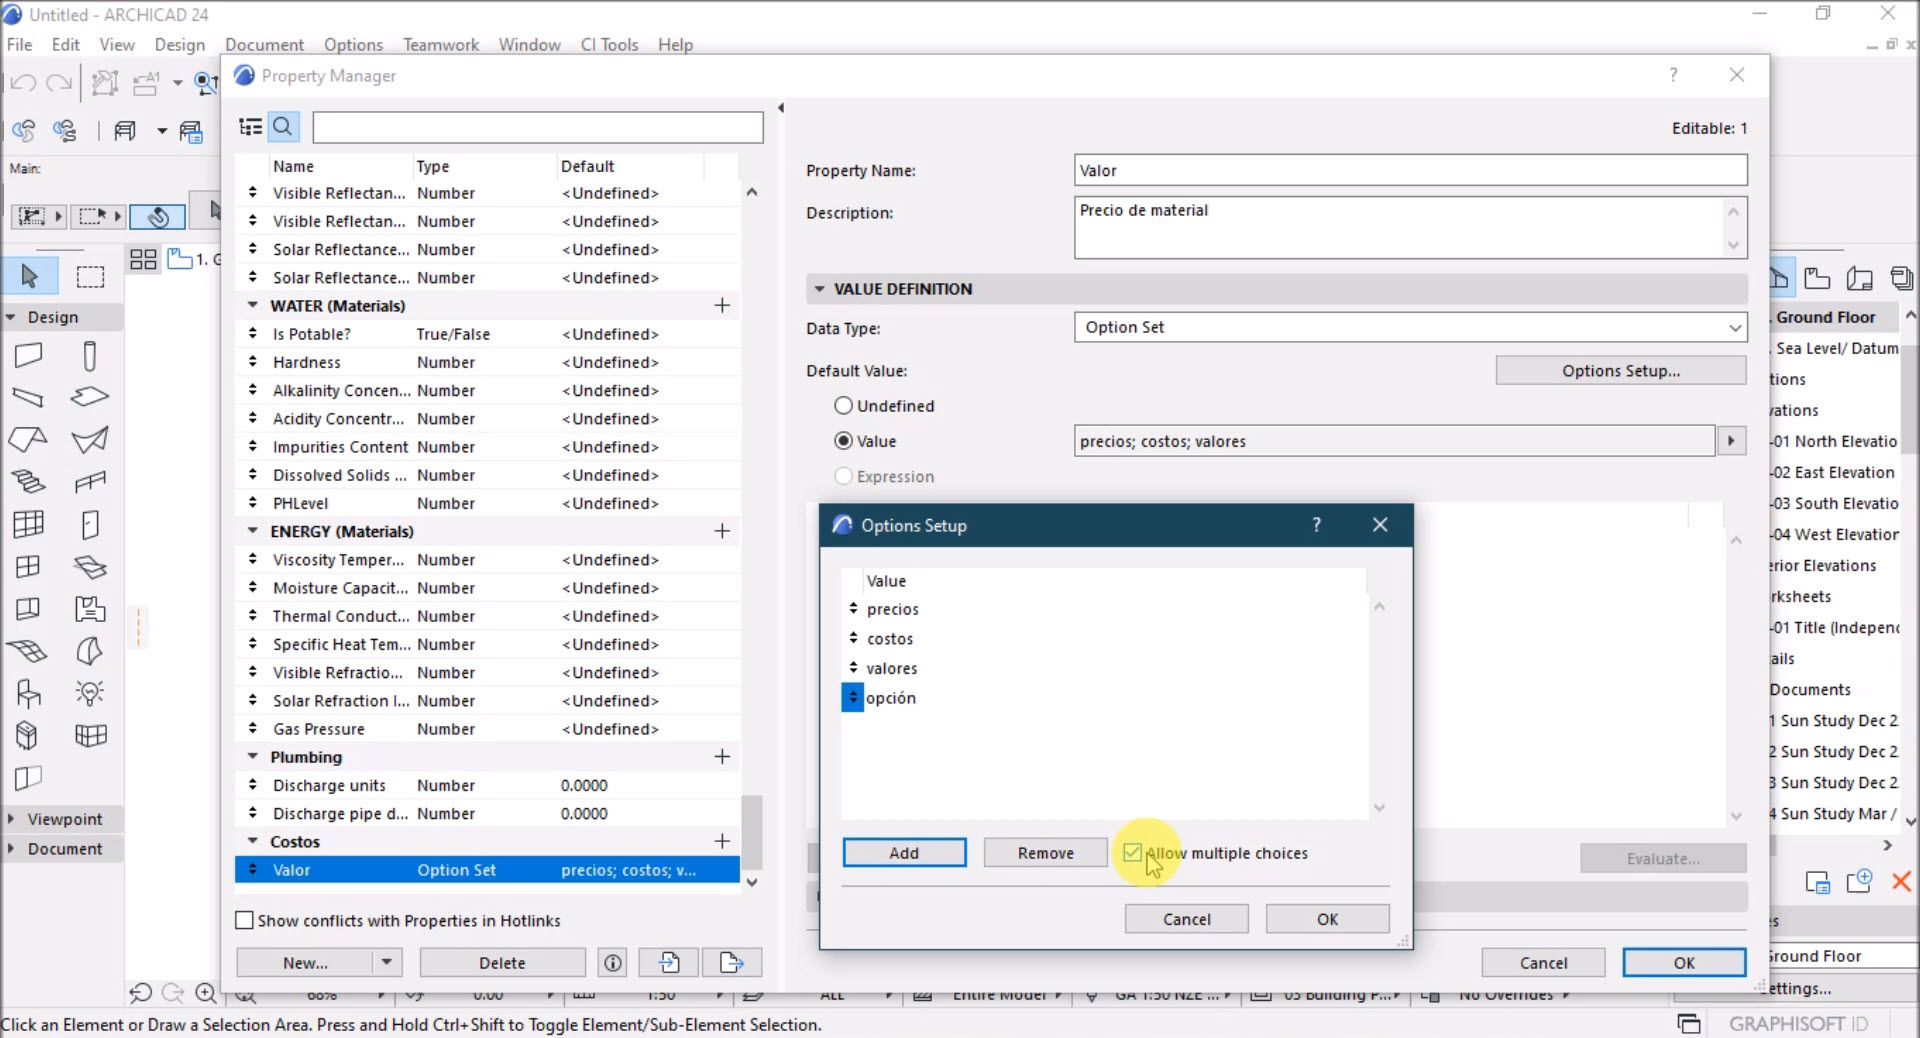Collapse the WATER (Materials) group

click(x=252, y=306)
